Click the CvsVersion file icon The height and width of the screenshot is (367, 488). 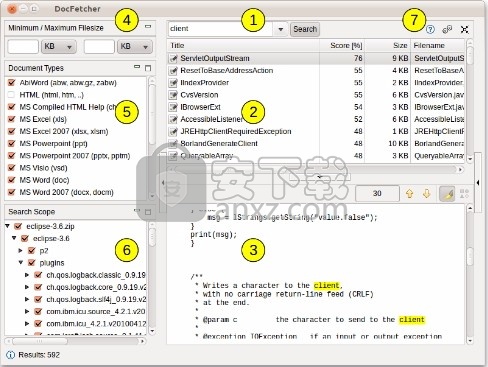pyautogui.click(x=173, y=95)
